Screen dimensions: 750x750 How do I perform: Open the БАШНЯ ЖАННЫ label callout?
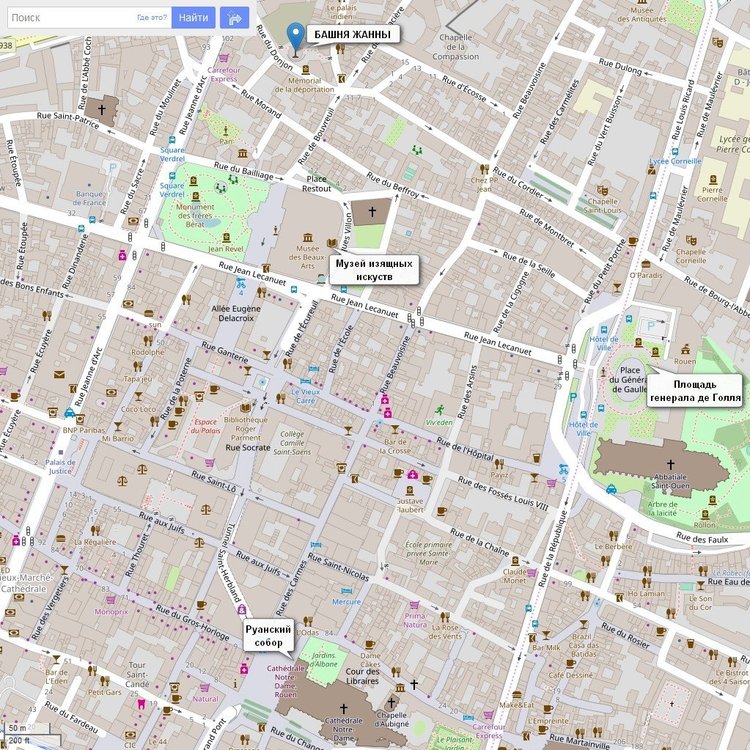pos(352,35)
